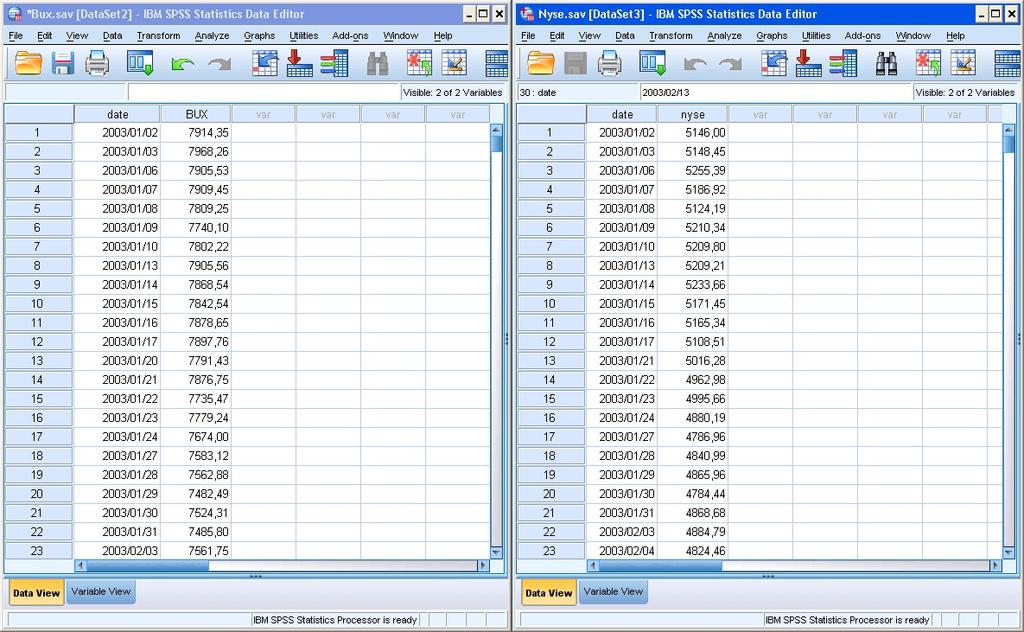Click the BUX value 7674,00
Image resolution: width=1024 pixels, height=632 pixels.
tap(196, 437)
